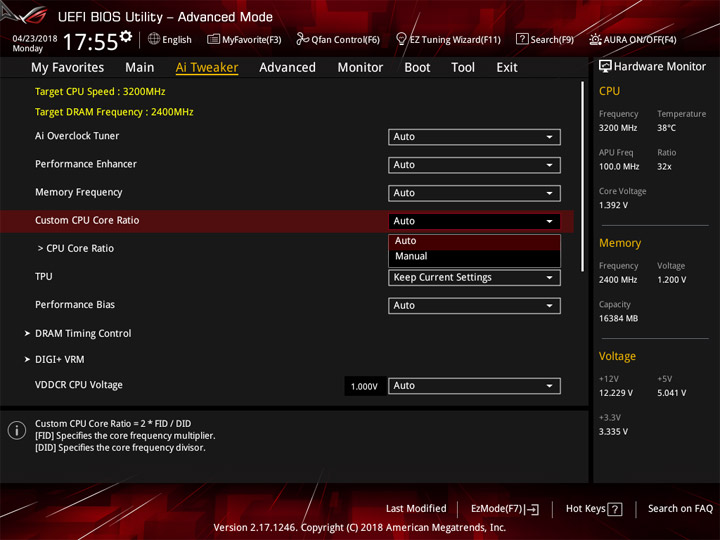
Task: Open the Performance Bias dropdown
Action: pyautogui.click(x=474, y=306)
